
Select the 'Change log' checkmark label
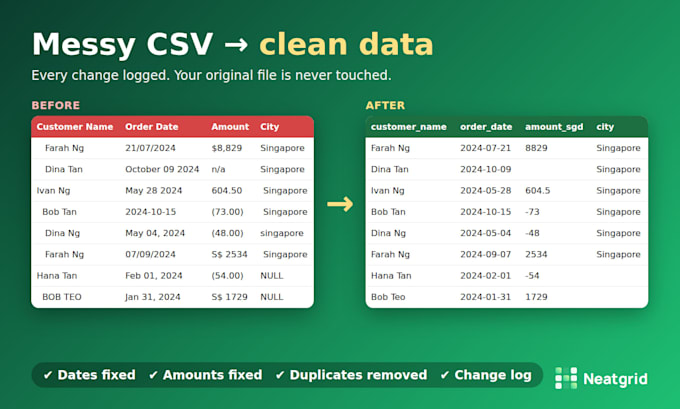point(486,375)
